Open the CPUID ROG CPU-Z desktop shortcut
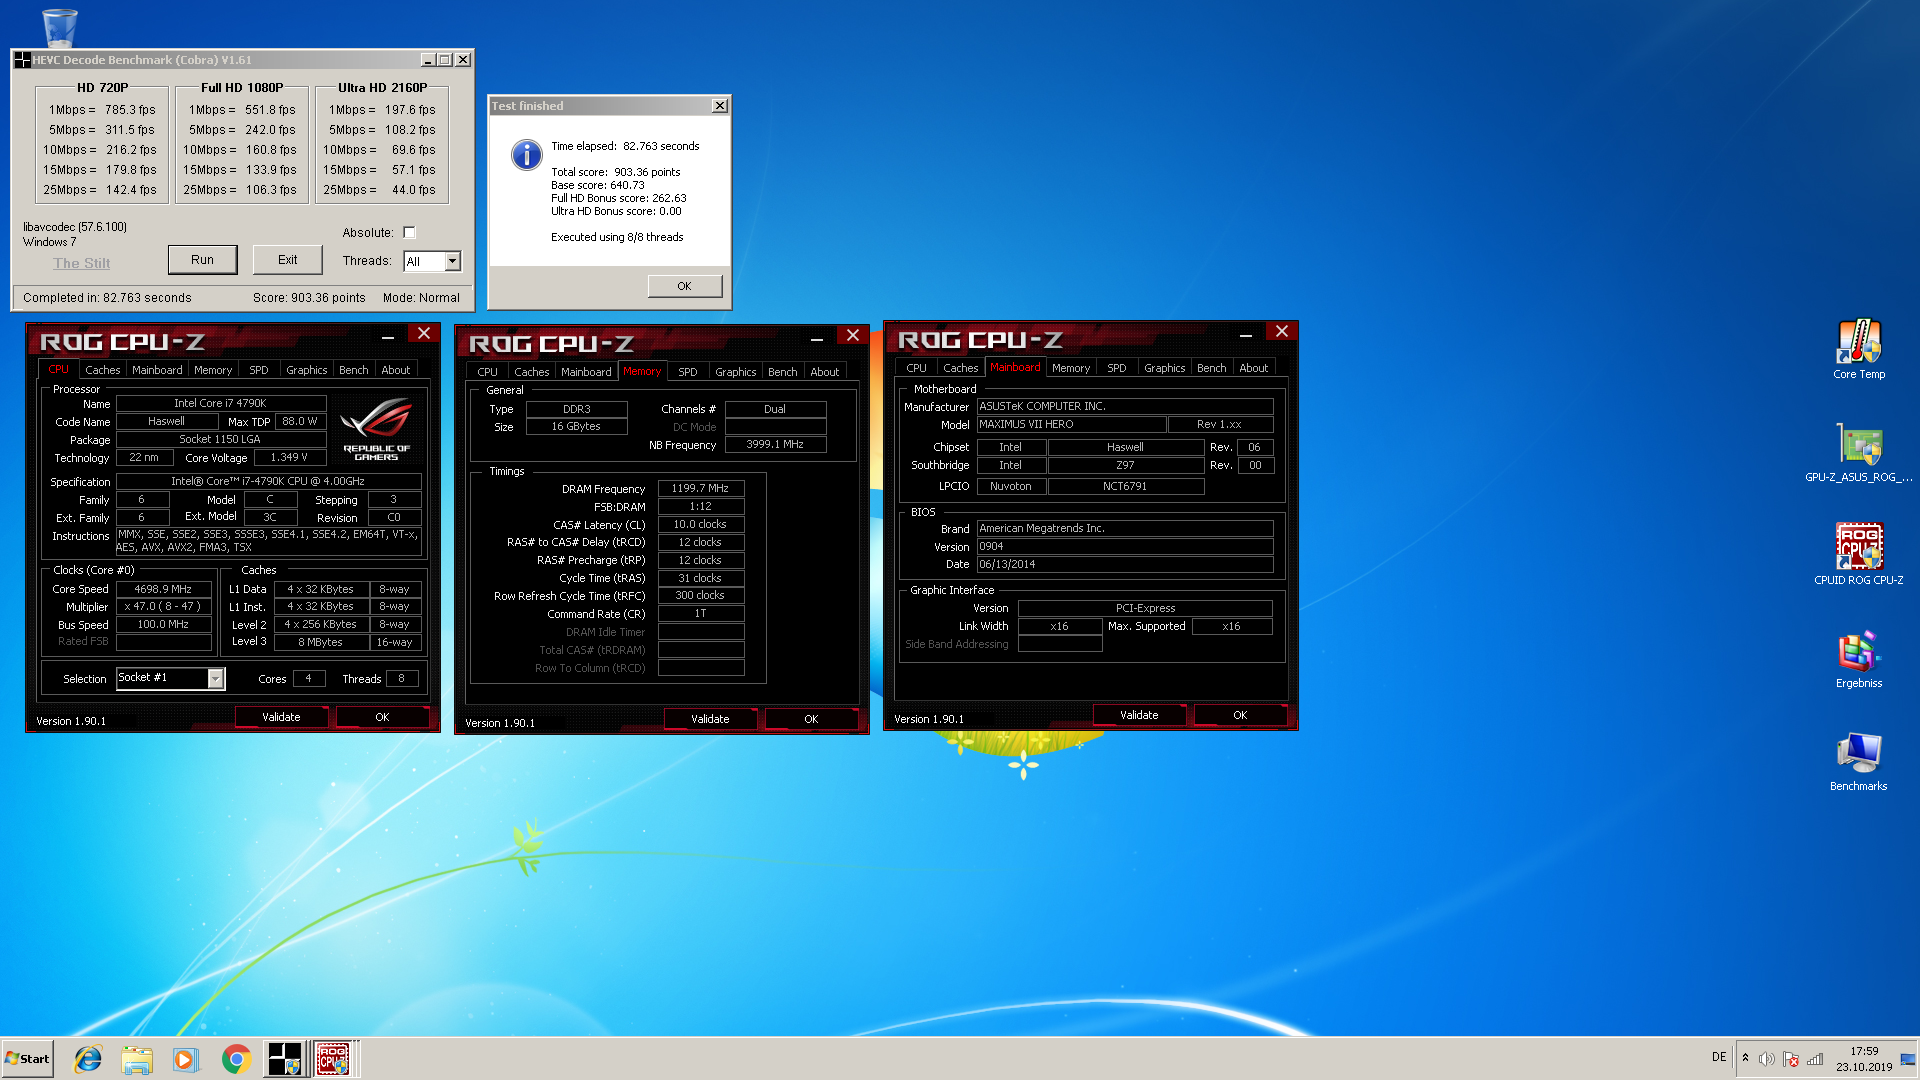The image size is (1920, 1080). (1859, 554)
